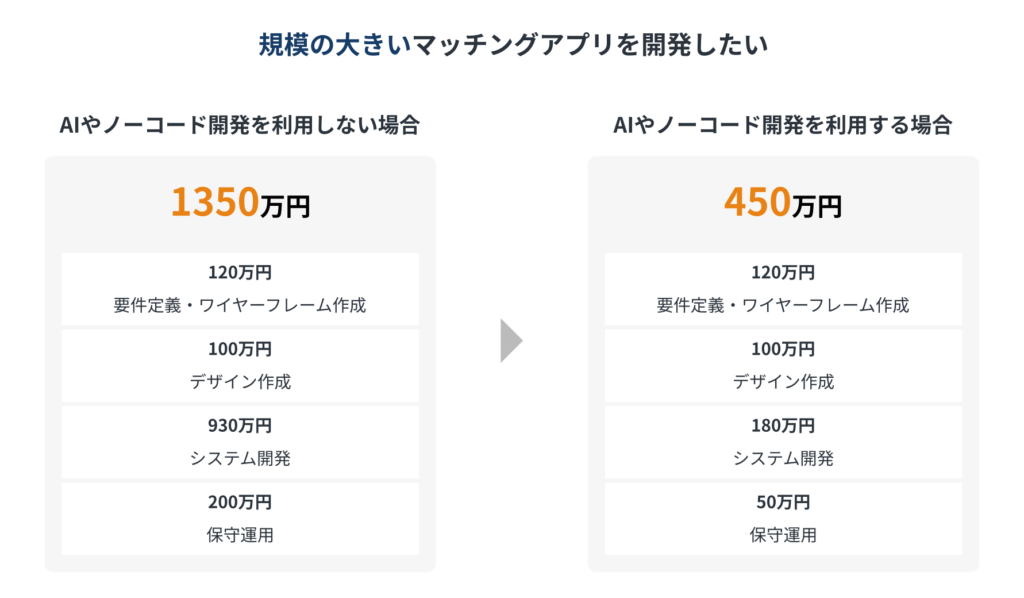Select left panel's デザイン作成 card

click(x=240, y=365)
